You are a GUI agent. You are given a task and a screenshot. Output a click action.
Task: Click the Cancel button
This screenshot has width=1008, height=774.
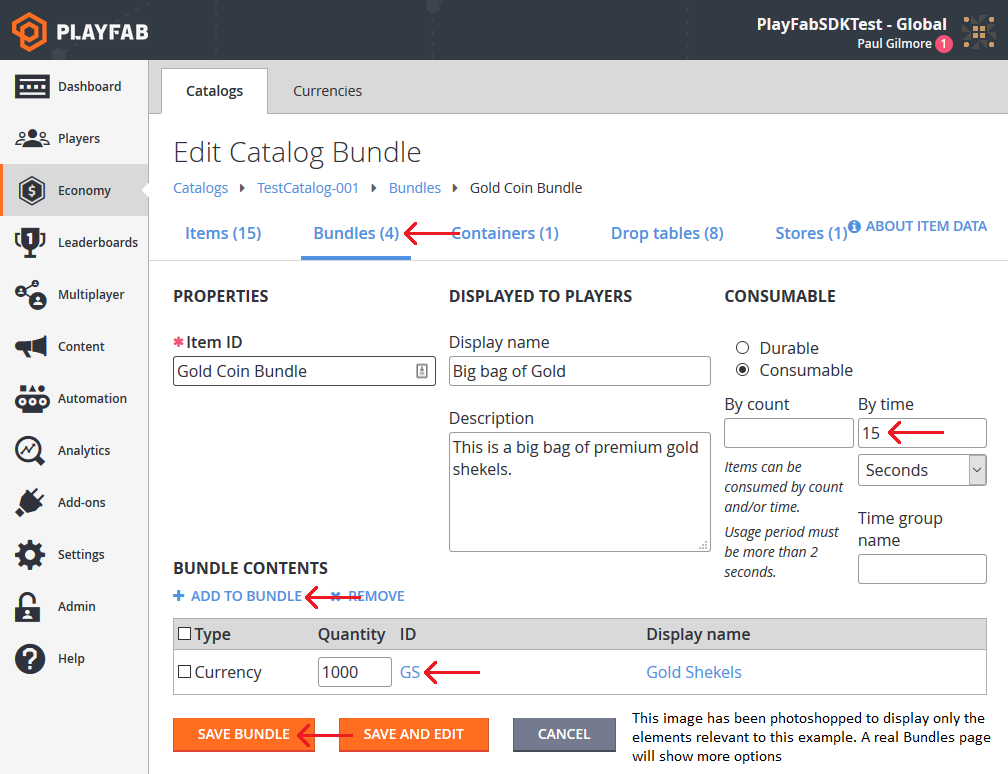click(x=564, y=734)
